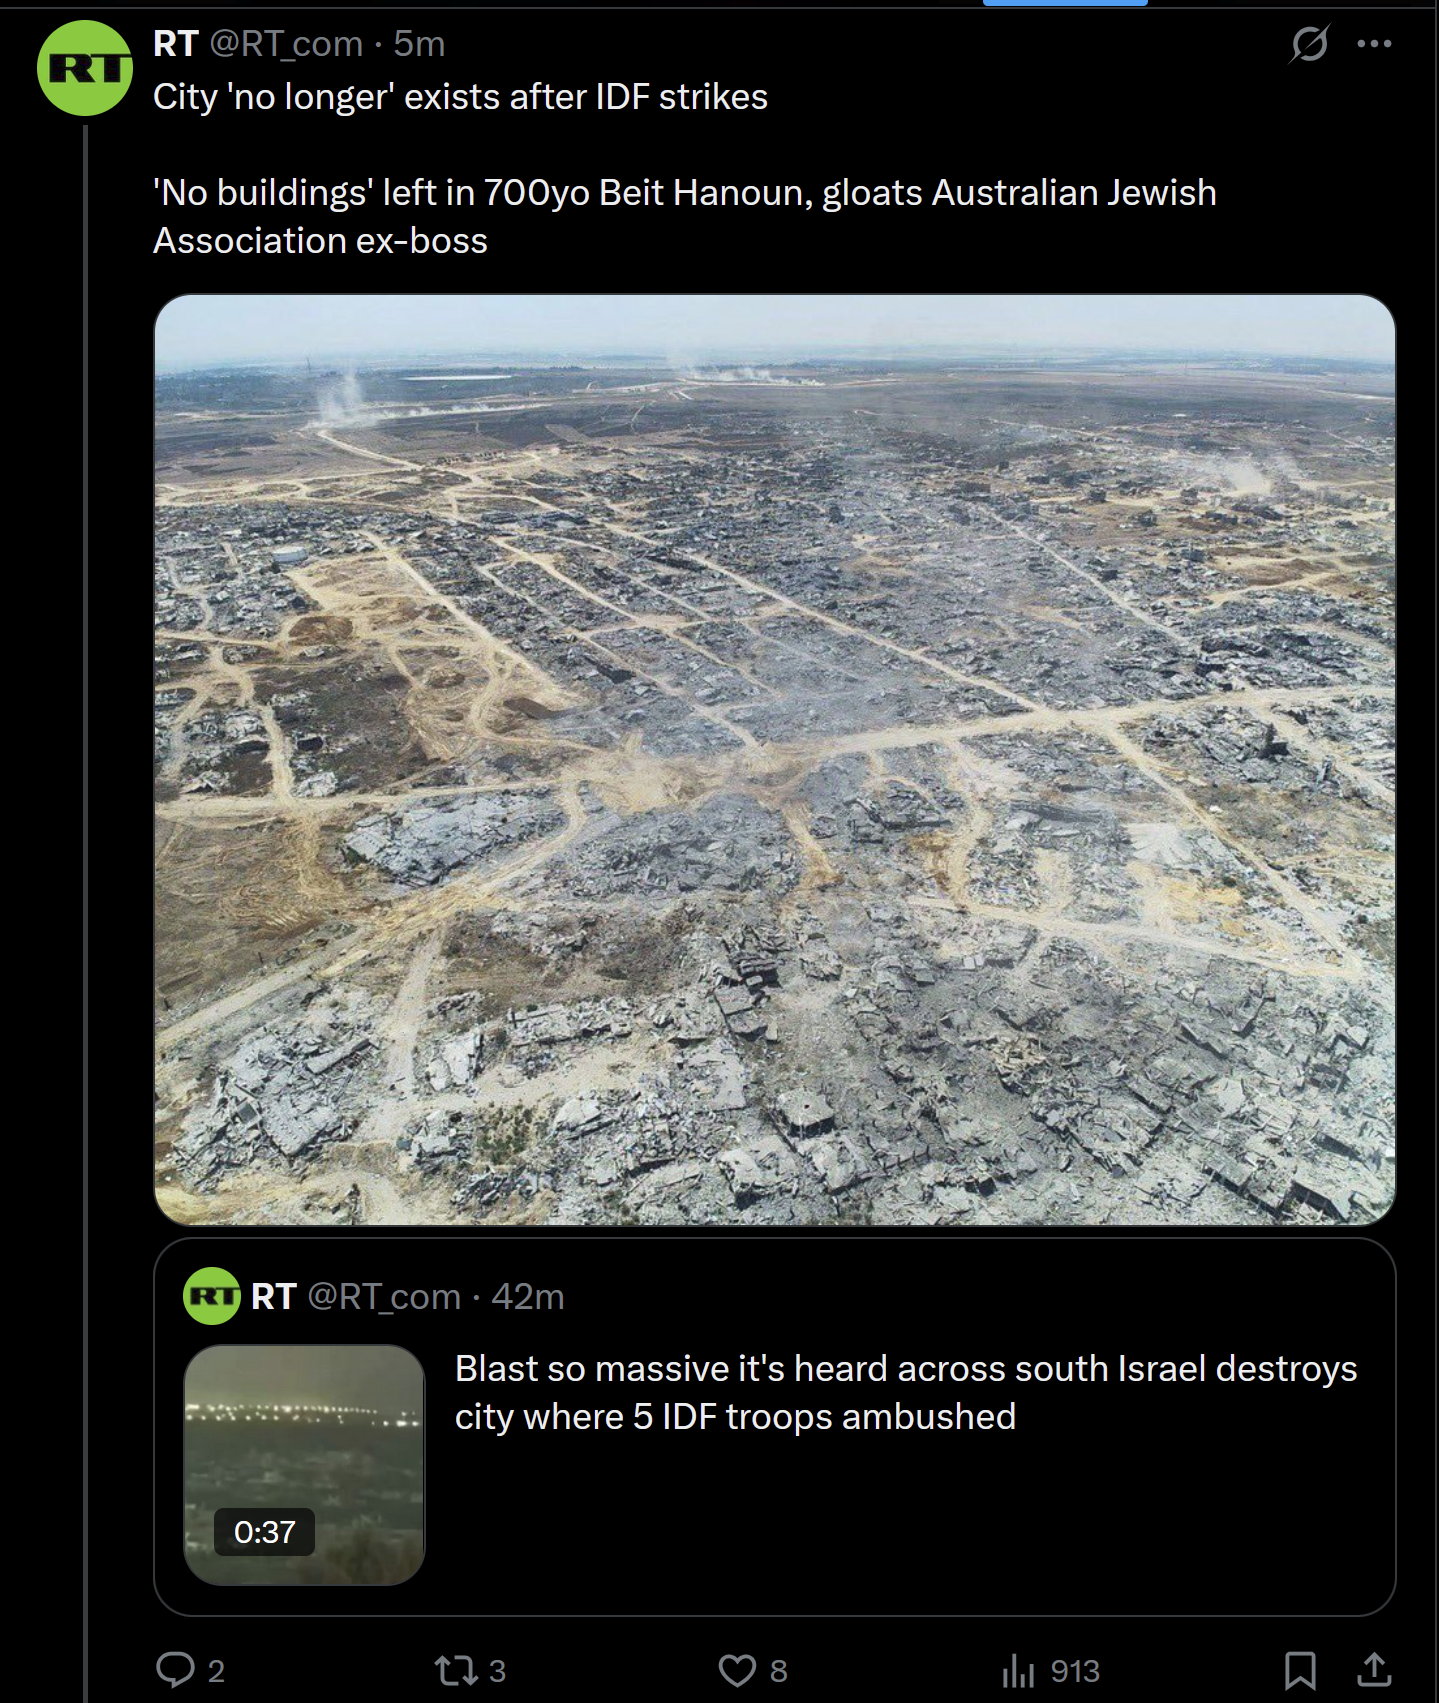Click the Grok slashed-circle icon
Image resolution: width=1439 pixels, height=1703 pixels.
[x=1309, y=44]
